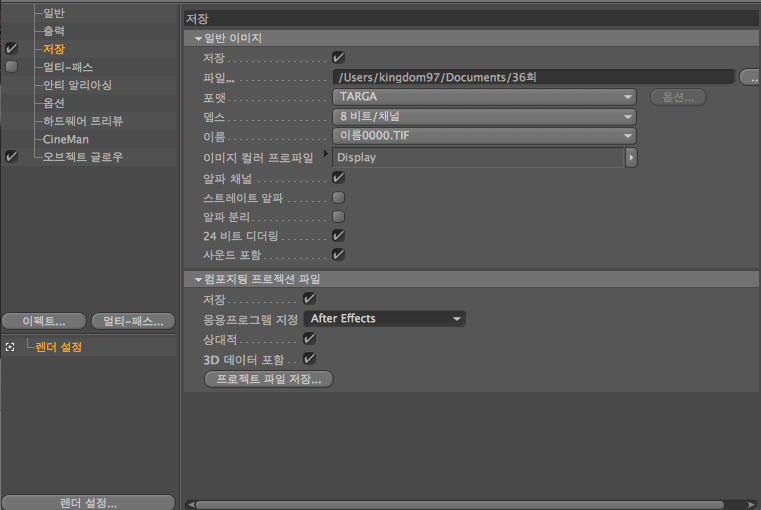Viewport: 761px width, 510px height.
Task: Click the render setting icon beside 렌더 설정
Action: pyautogui.click(x=10, y=347)
